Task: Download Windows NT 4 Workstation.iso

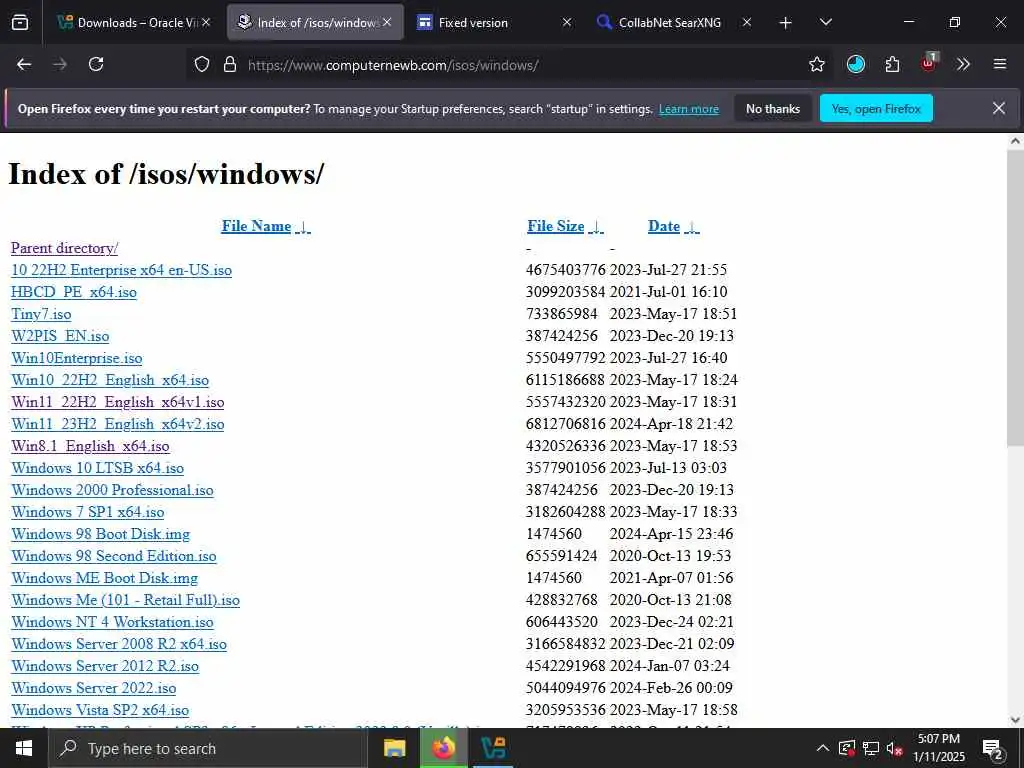Action: tap(112, 622)
